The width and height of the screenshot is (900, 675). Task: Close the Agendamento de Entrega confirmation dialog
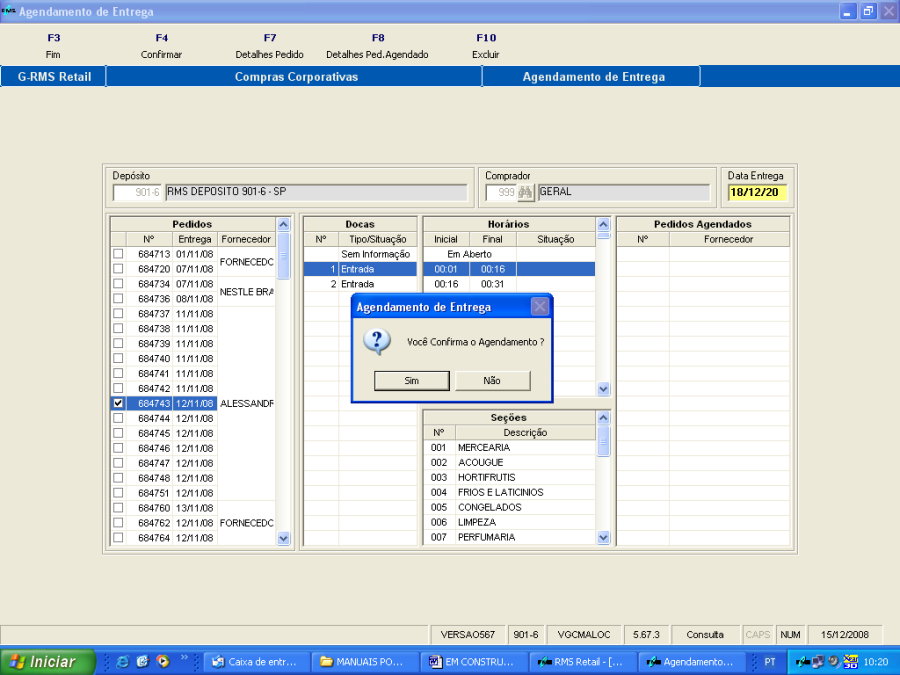[539, 307]
